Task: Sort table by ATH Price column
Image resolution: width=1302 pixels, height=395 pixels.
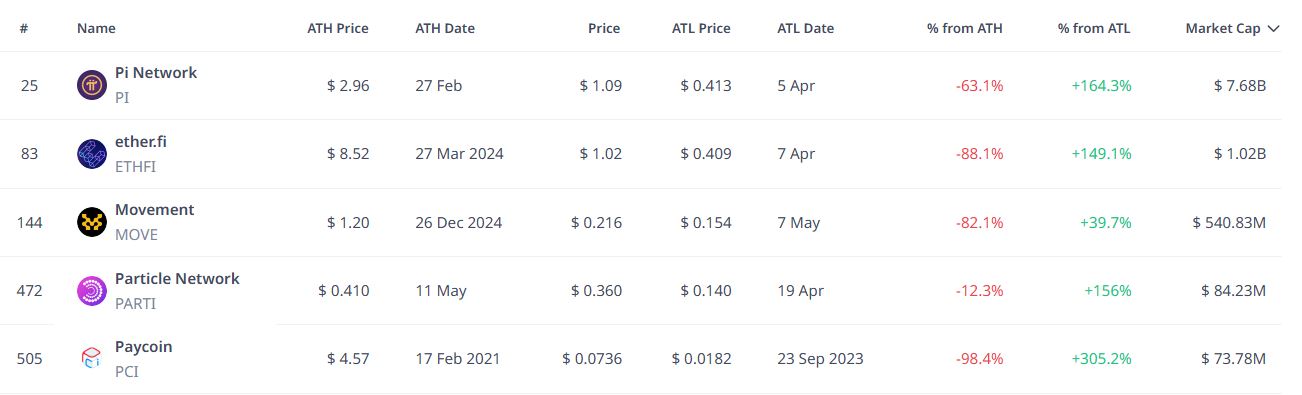Action: (338, 28)
